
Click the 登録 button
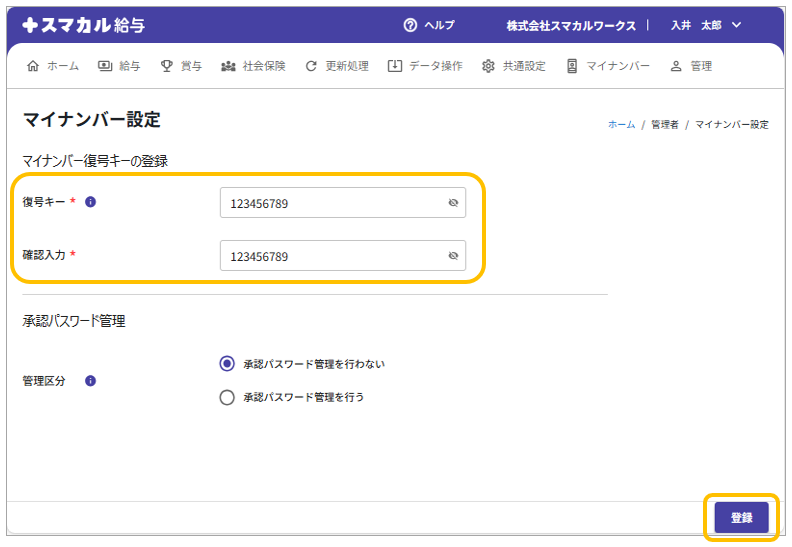741,518
